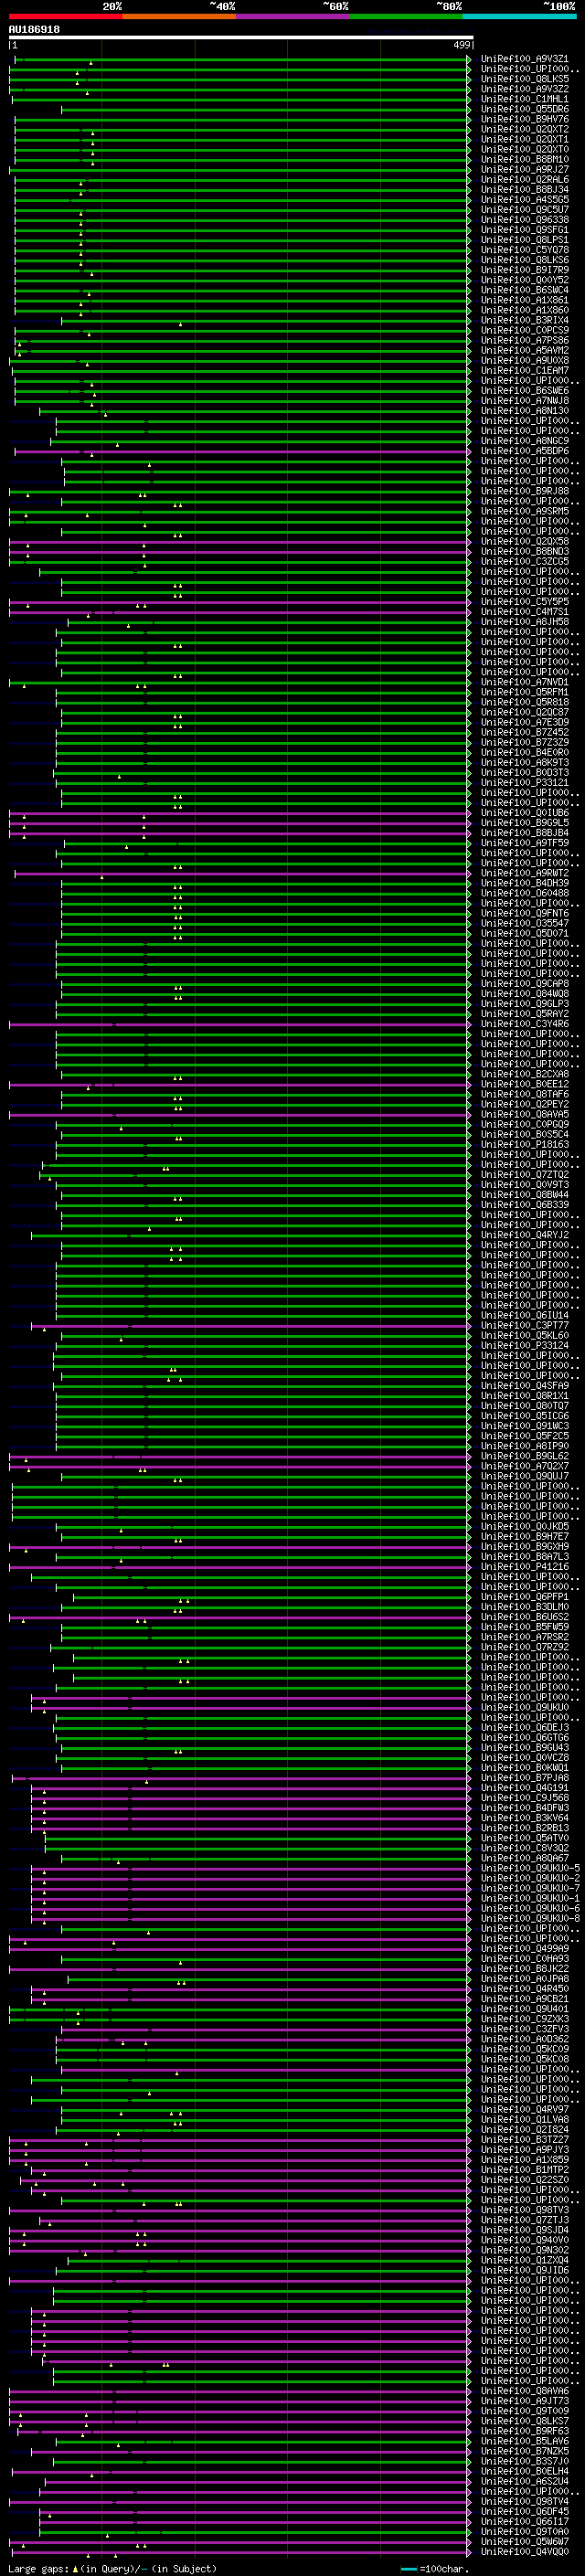Open hit UniRef100_B9HV76

click(525, 119)
